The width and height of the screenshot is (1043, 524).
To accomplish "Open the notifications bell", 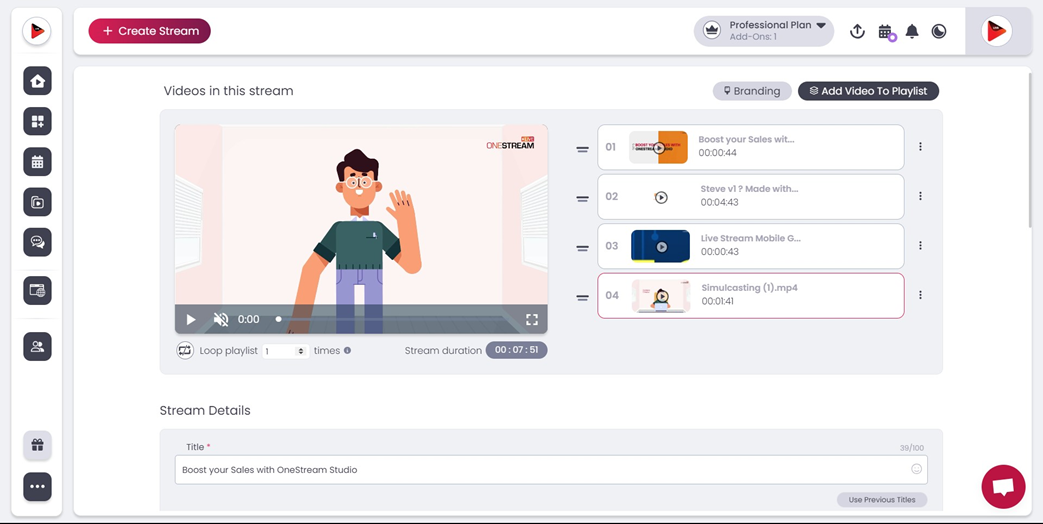I will [x=912, y=31].
